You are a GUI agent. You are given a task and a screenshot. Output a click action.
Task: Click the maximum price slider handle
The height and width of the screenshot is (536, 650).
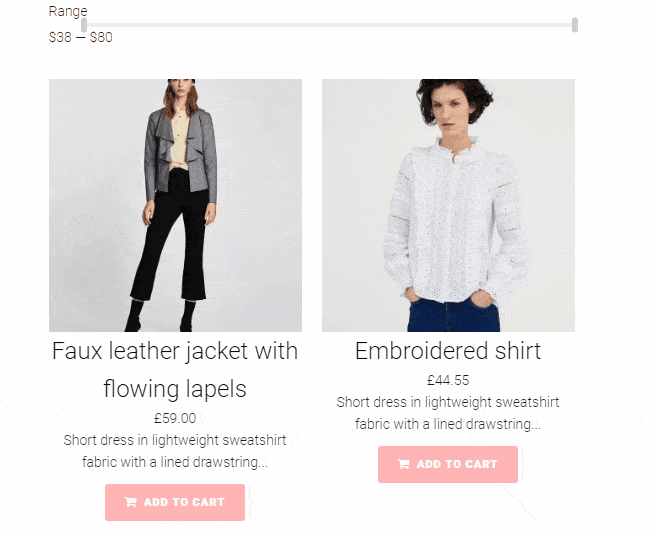pos(575,25)
